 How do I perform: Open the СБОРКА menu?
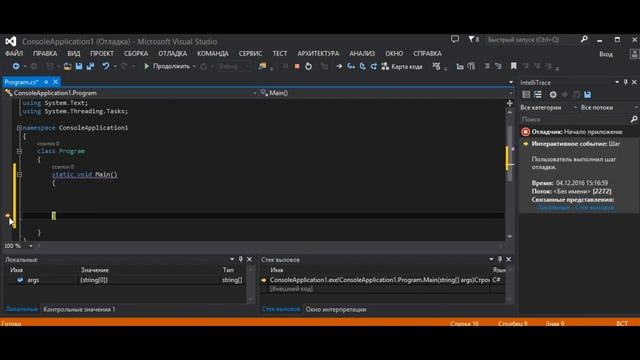[136, 53]
